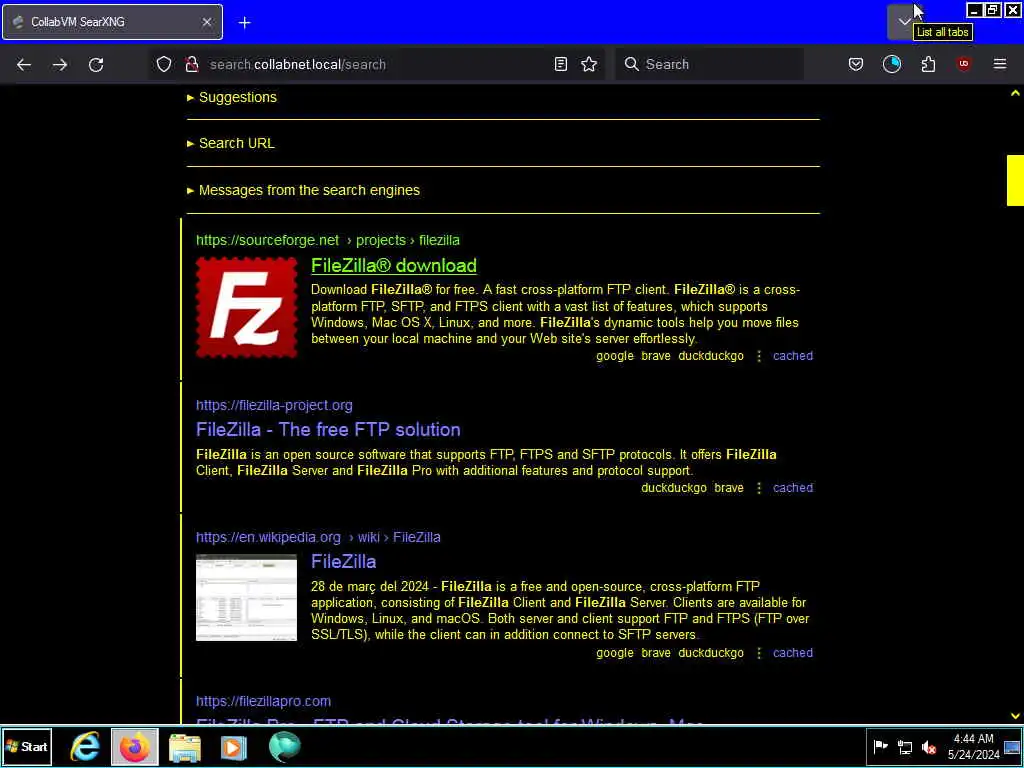Toggle reader view icon in address bar
The width and height of the screenshot is (1024, 768).
560,64
